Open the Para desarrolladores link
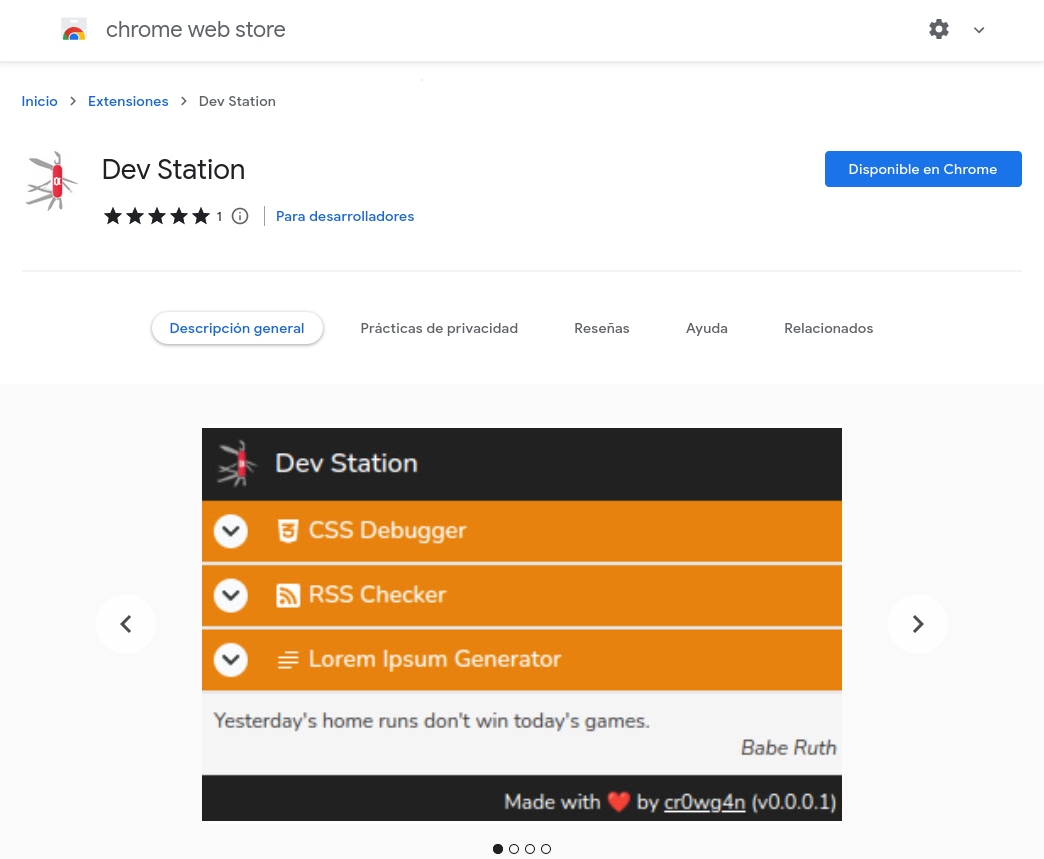 345,216
